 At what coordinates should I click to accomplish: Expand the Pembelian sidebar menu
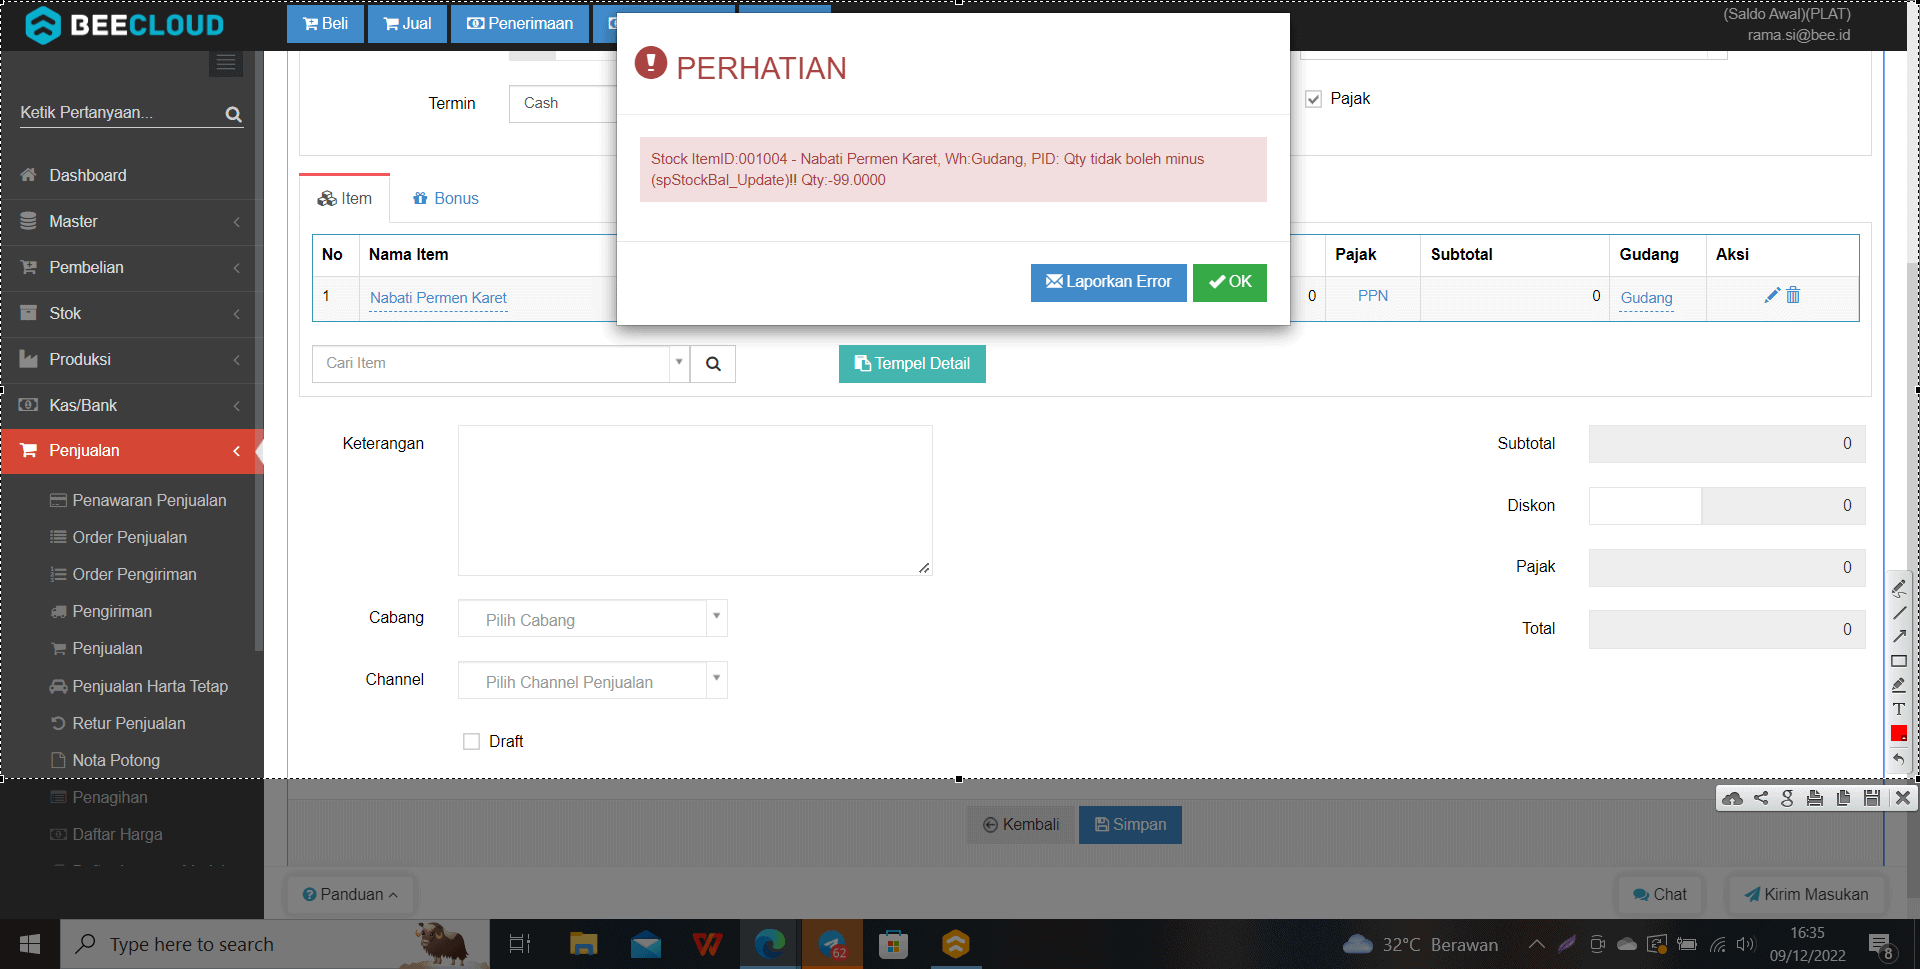131,268
